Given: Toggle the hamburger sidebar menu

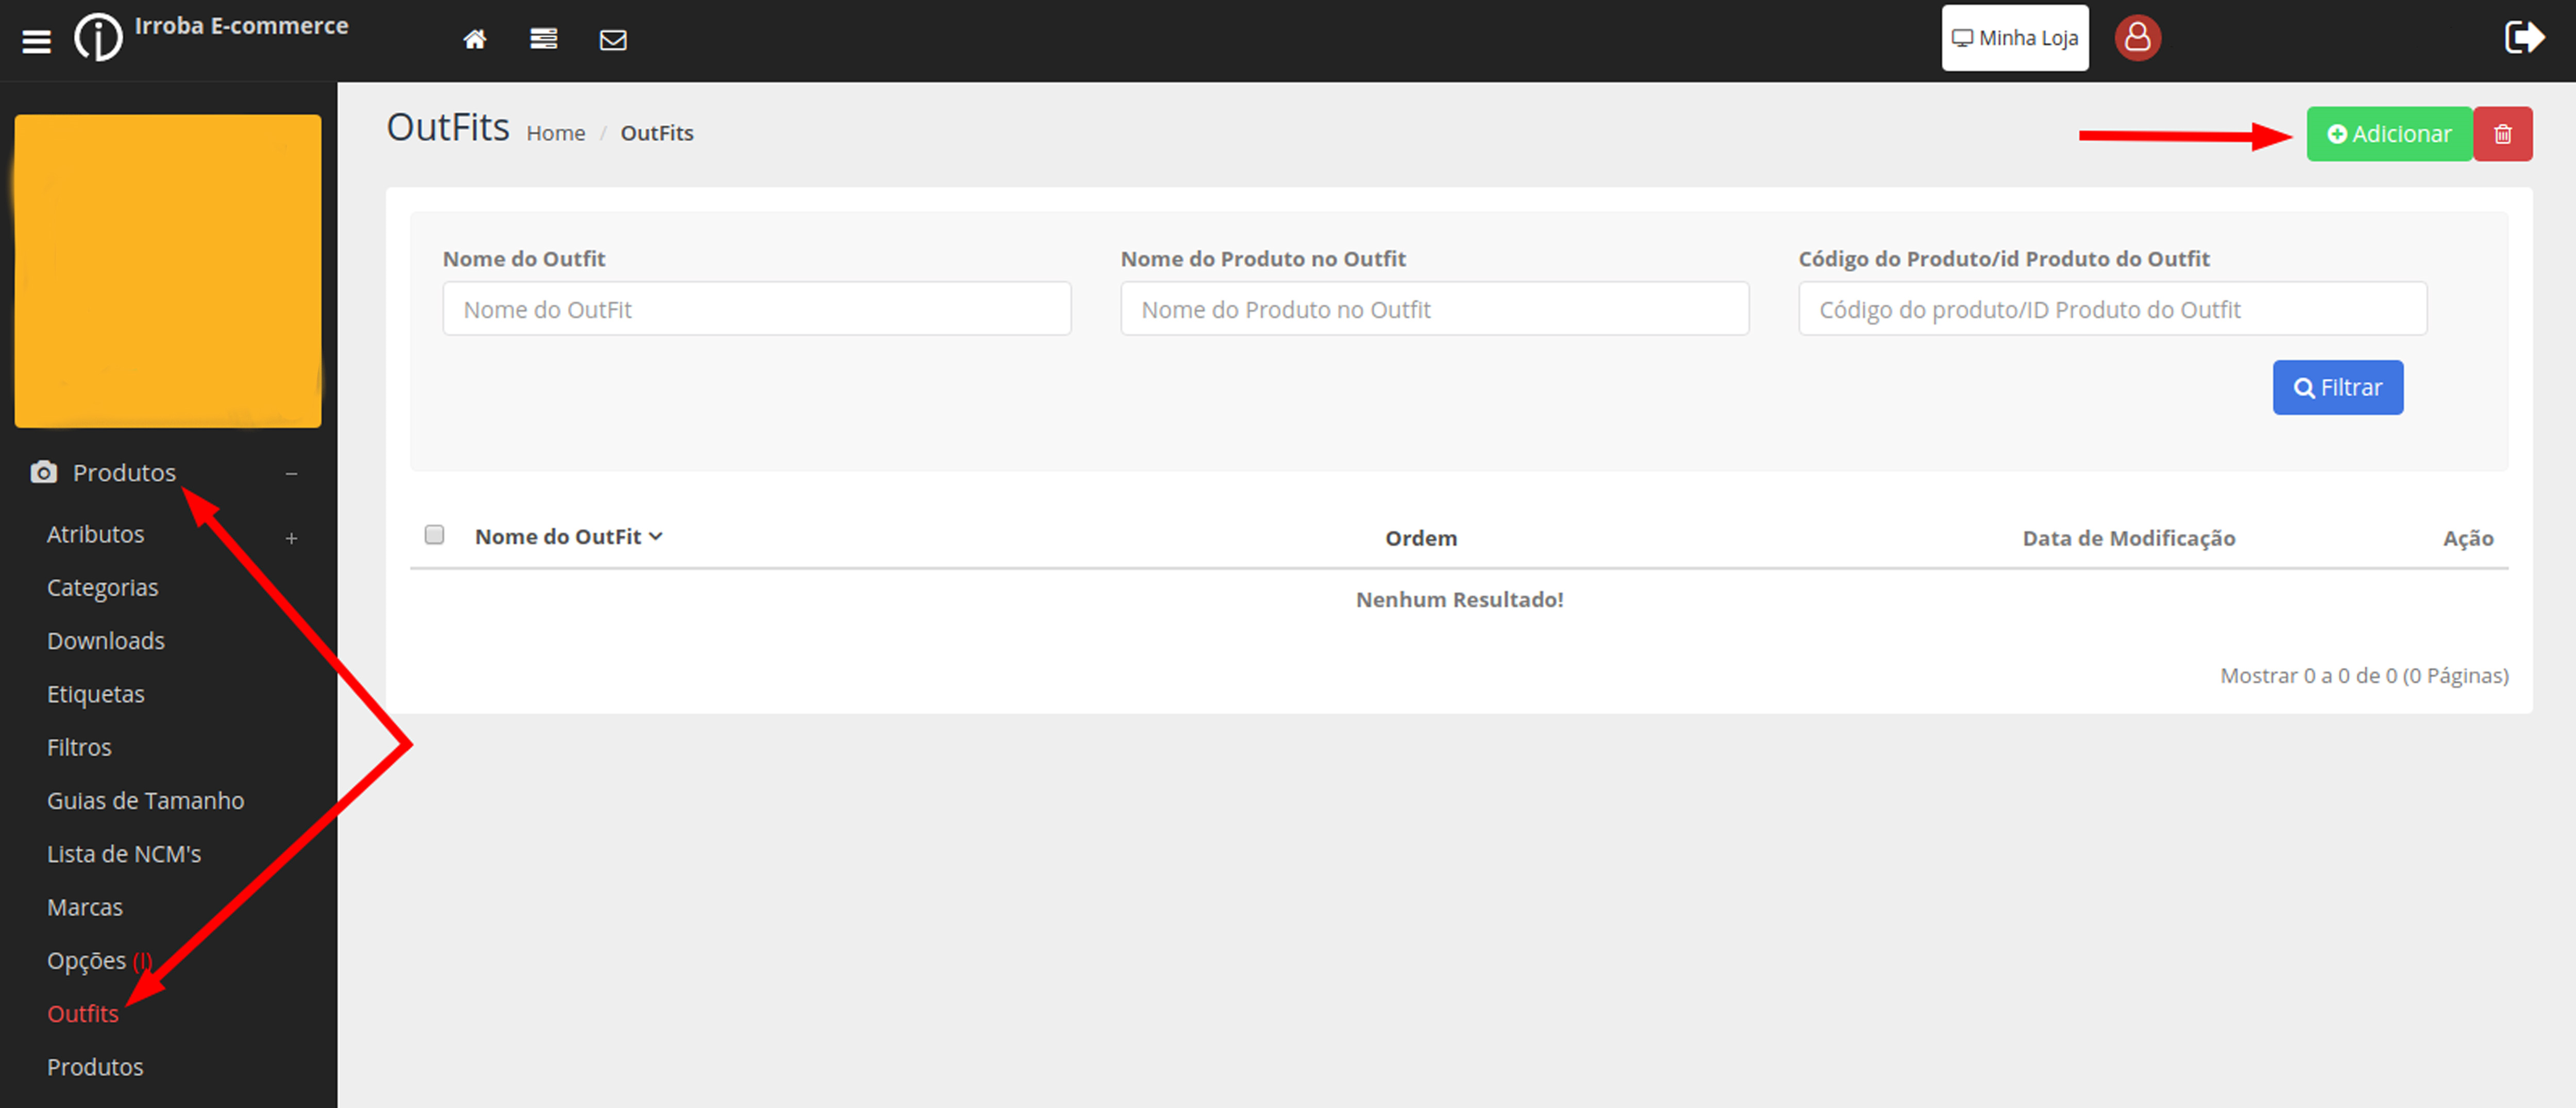Looking at the screenshot, I should 37,41.
